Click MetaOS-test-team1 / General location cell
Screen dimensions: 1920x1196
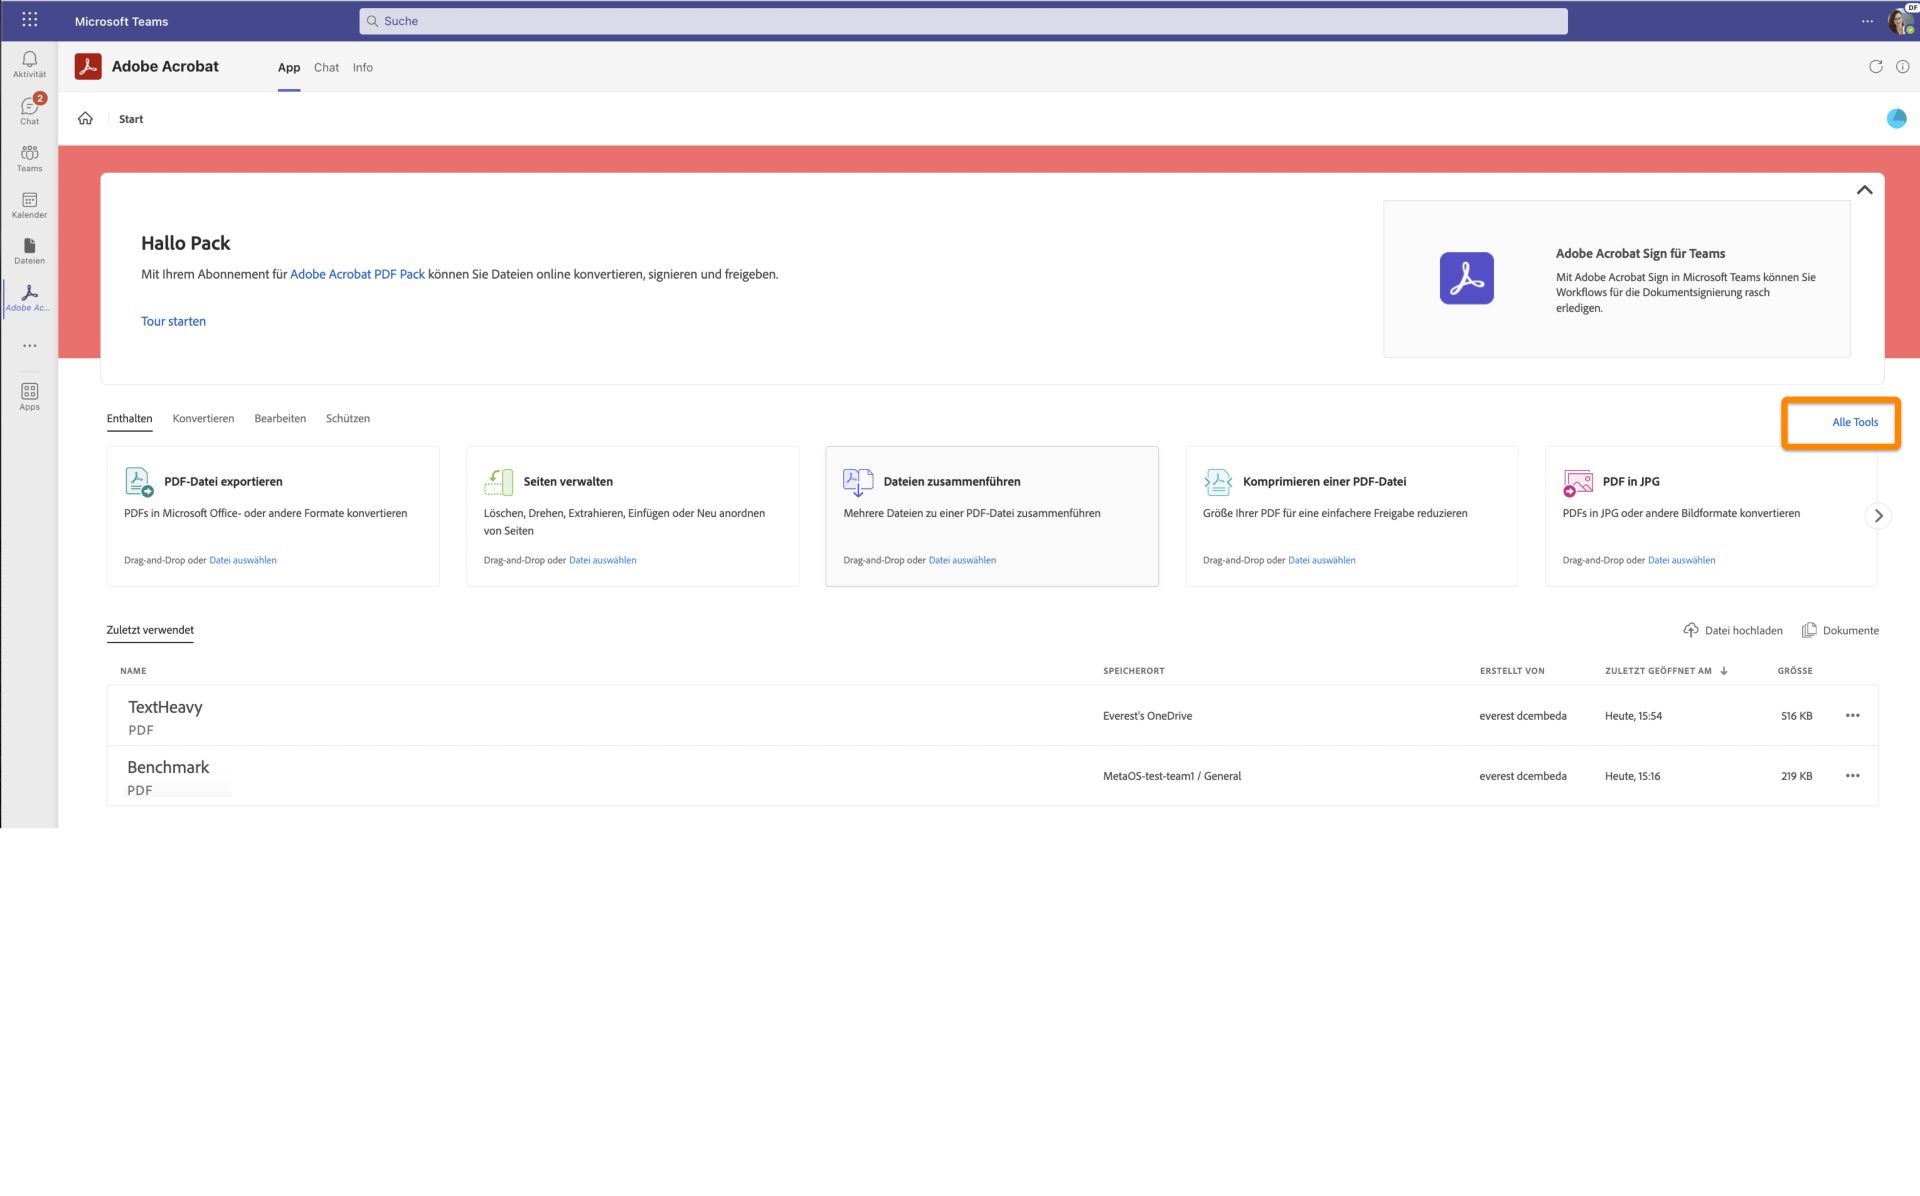1171,776
